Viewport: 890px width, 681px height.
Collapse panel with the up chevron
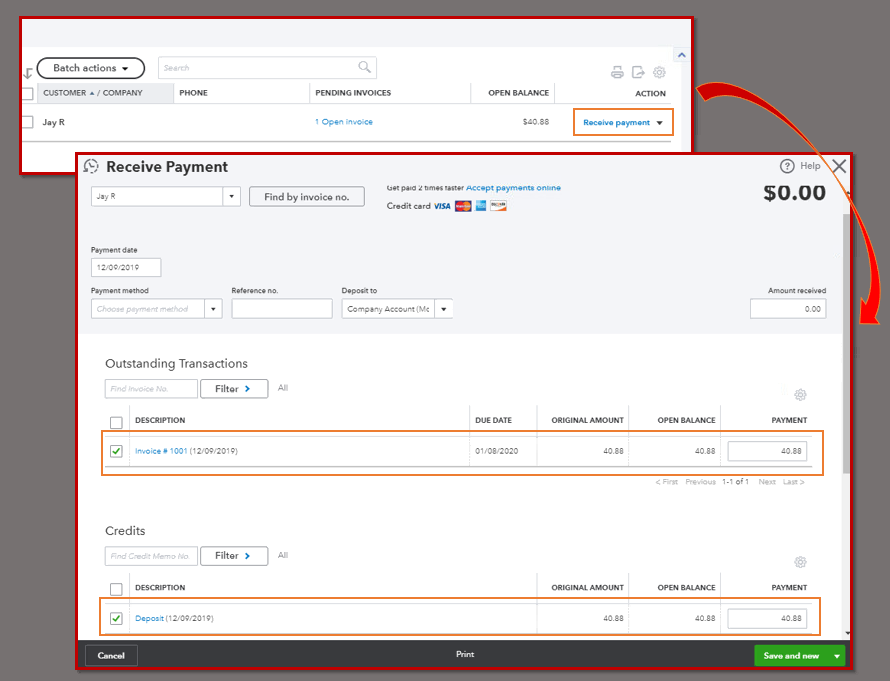pyautogui.click(x=682, y=55)
